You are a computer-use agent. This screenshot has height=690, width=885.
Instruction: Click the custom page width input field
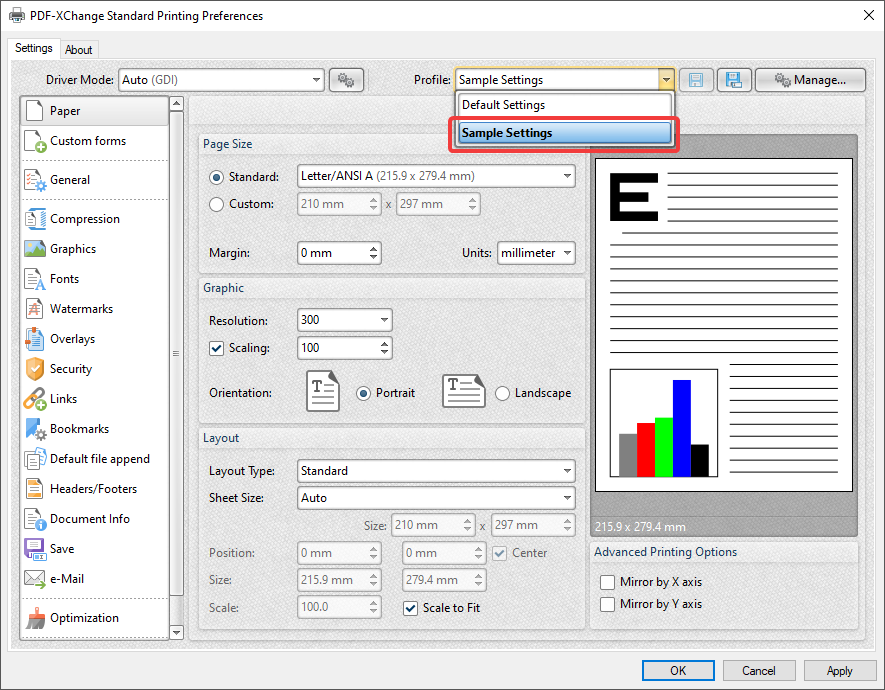(x=332, y=203)
